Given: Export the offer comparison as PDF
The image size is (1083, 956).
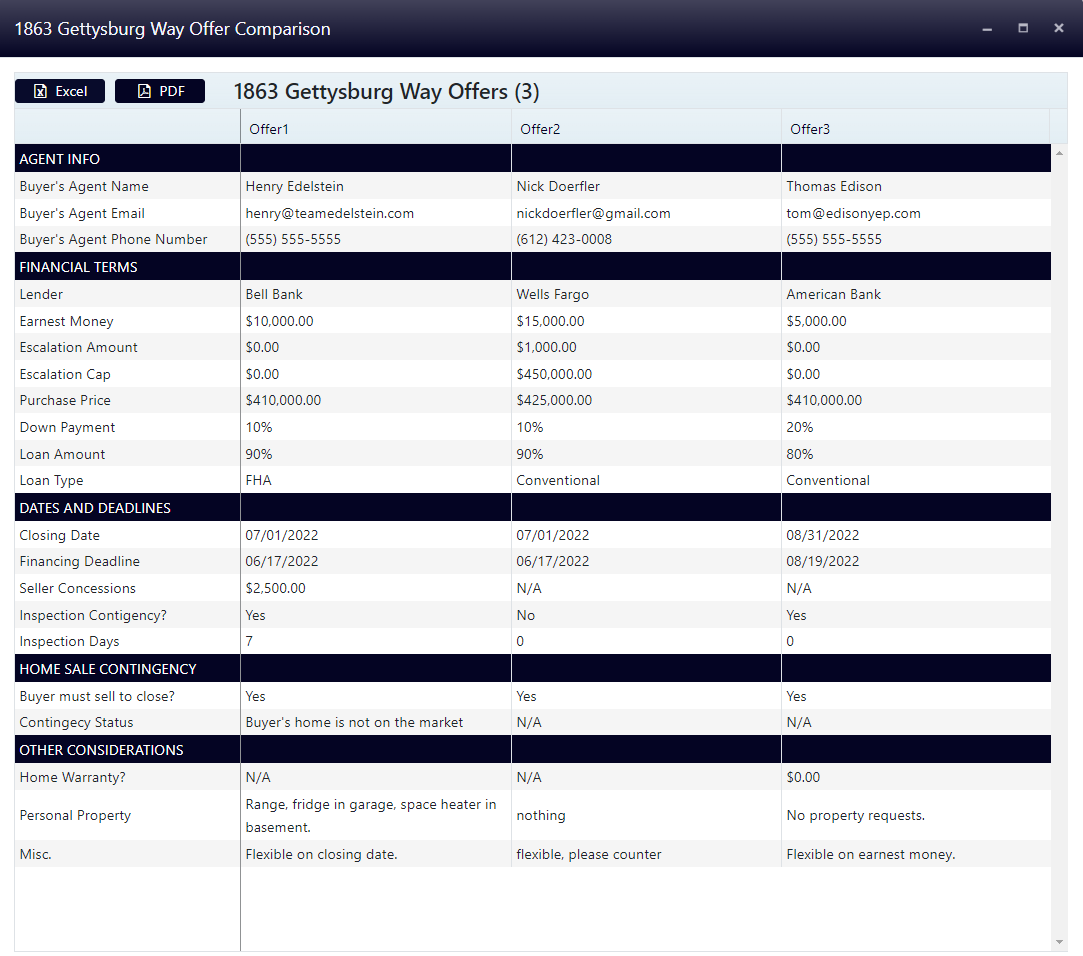Looking at the screenshot, I should [160, 91].
